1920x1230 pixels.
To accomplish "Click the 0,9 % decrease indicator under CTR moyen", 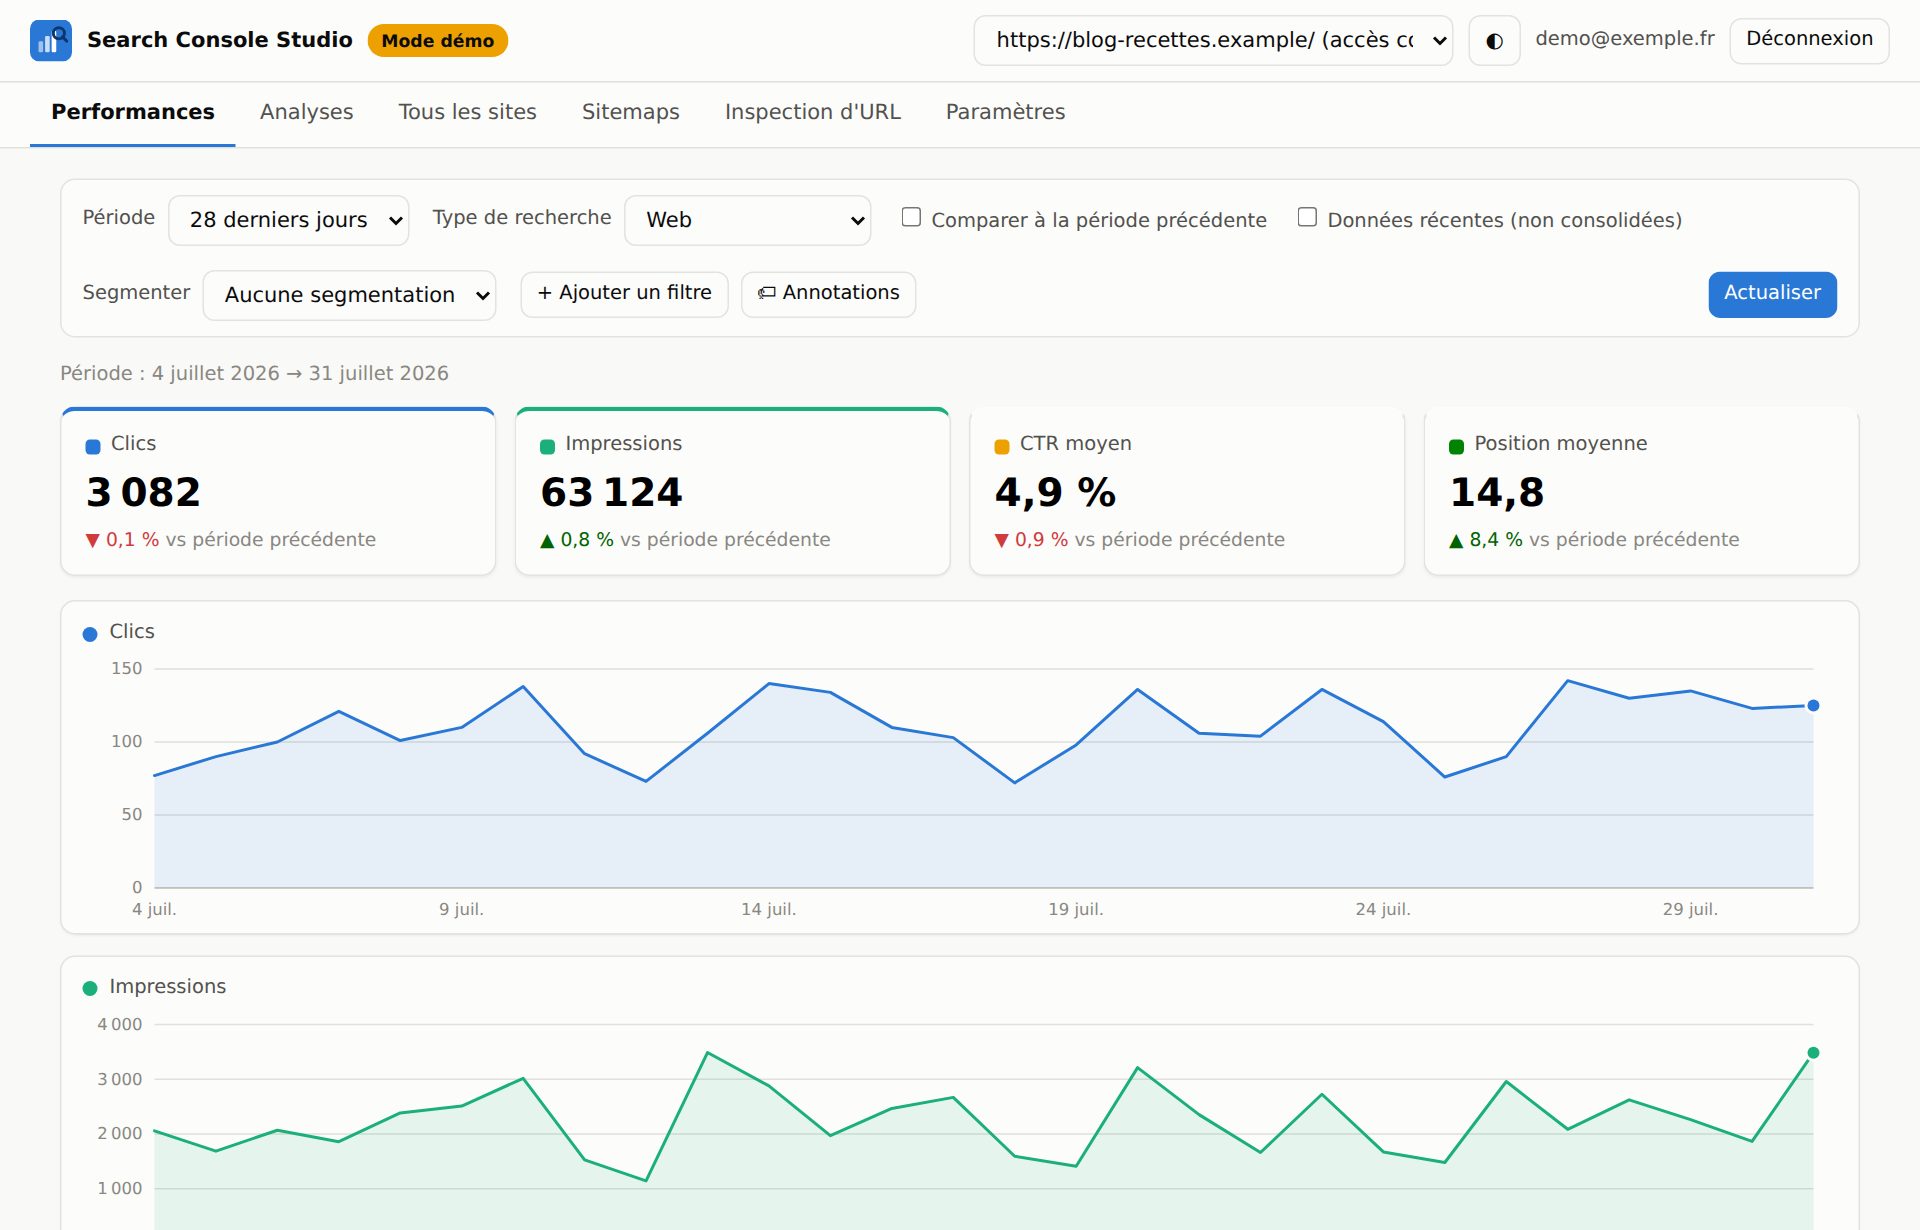I will (1031, 540).
